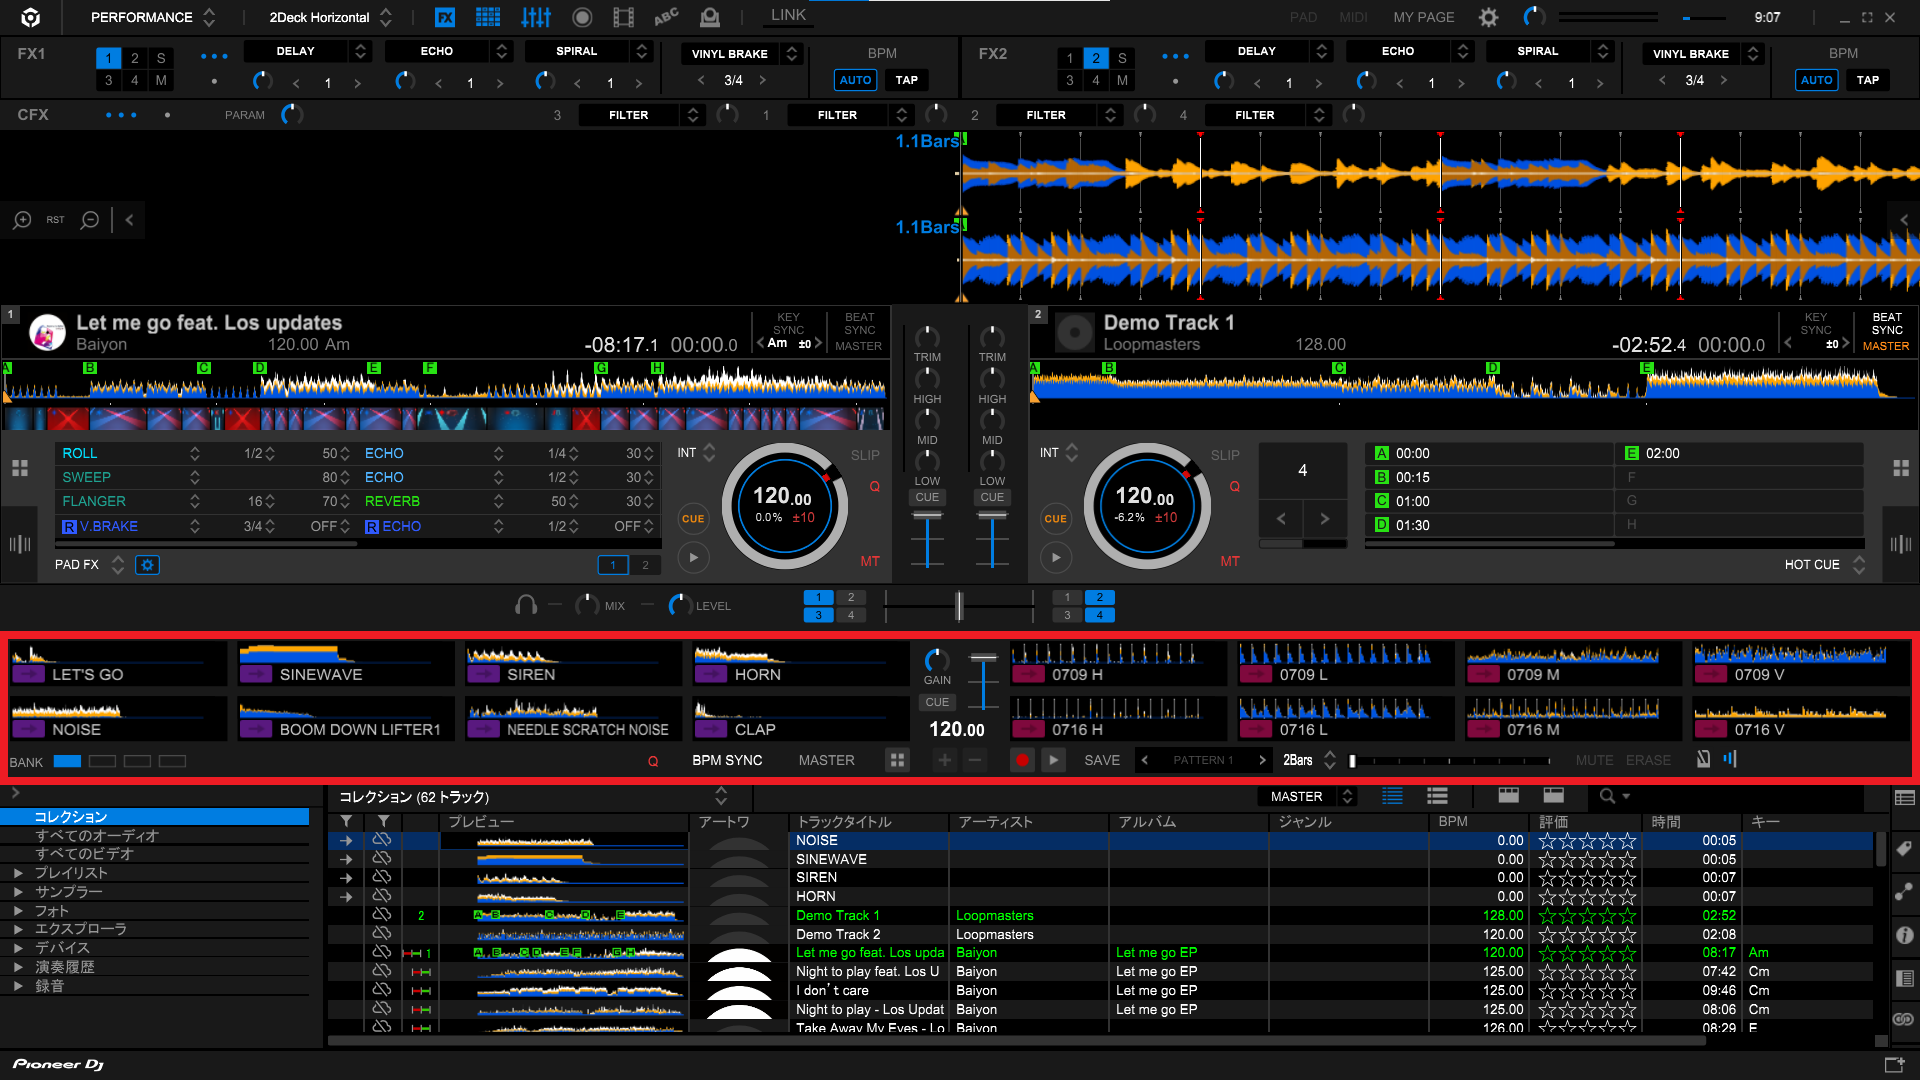Show the mixer panel icon
Image resolution: width=1920 pixels, height=1080 pixels.
pos(536,17)
